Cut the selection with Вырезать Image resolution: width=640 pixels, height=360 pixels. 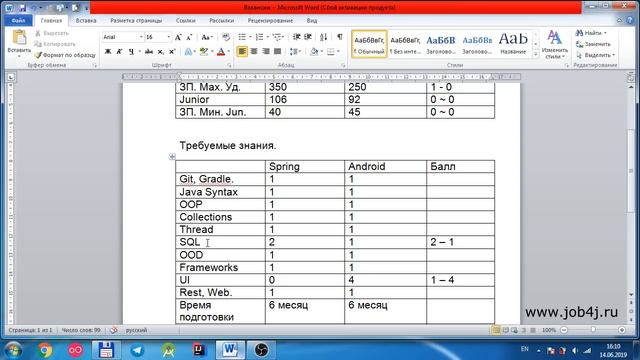pyautogui.click(x=52, y=33)
